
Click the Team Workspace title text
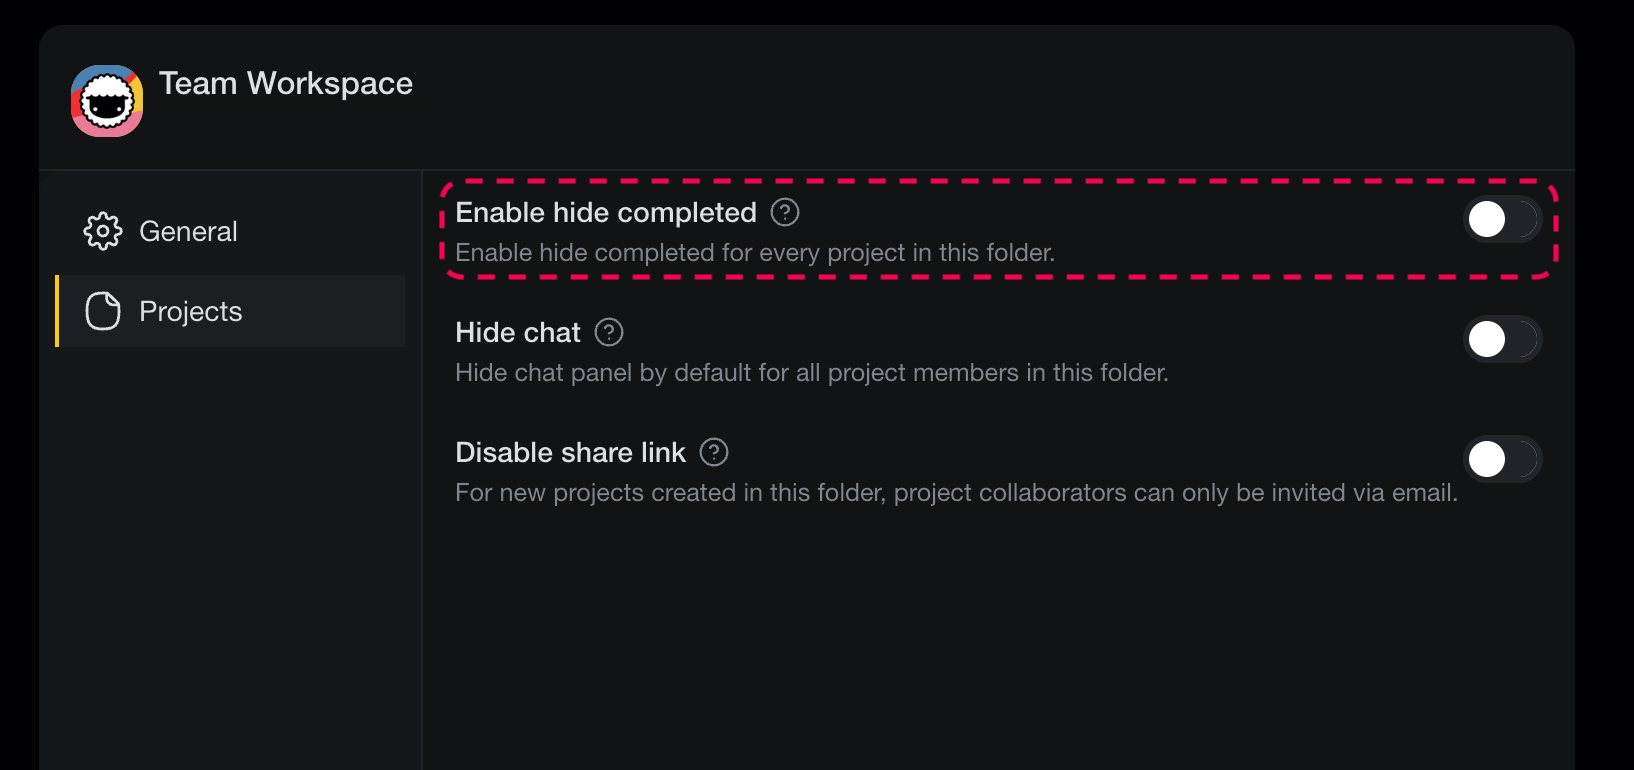286,84
